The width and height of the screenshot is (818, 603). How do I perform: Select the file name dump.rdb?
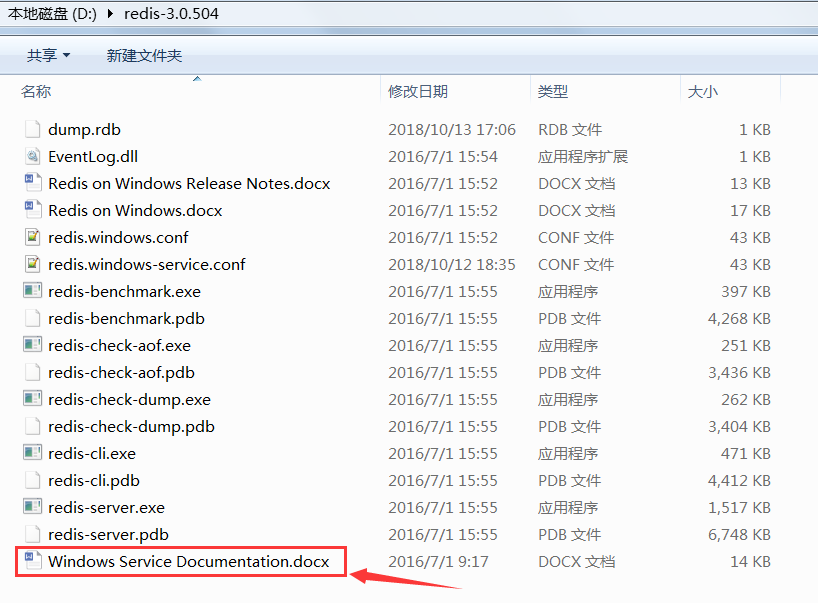85,129
